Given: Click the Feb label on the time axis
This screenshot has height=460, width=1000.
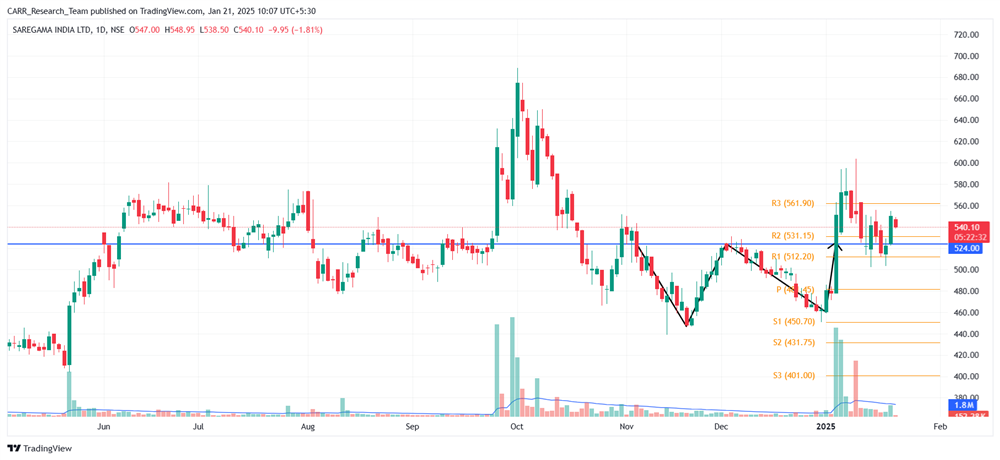Looking at the screenshot, I should 939,425.
